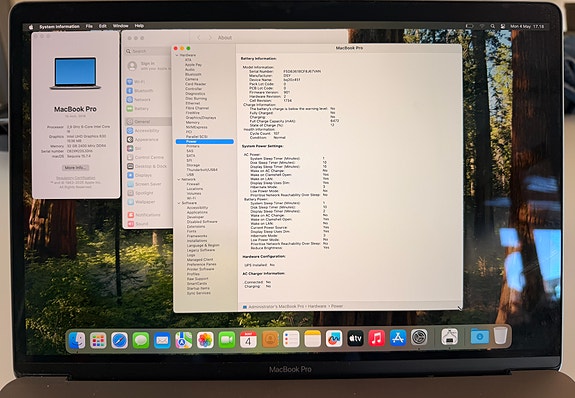Image resolution: width=575 pixels, height=398 pixels.
Task: Open the Regulatory Certification link
Action: pos(75,178)
